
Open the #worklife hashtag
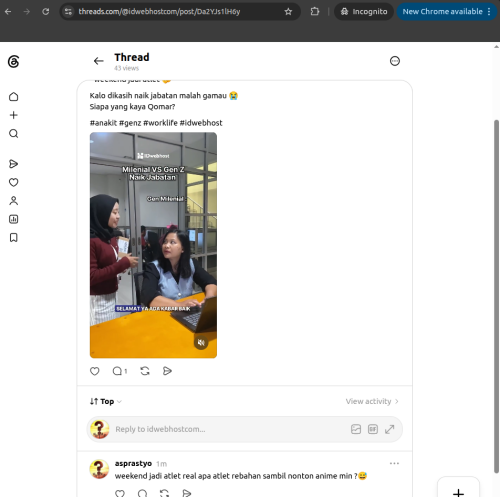point(160,123)
